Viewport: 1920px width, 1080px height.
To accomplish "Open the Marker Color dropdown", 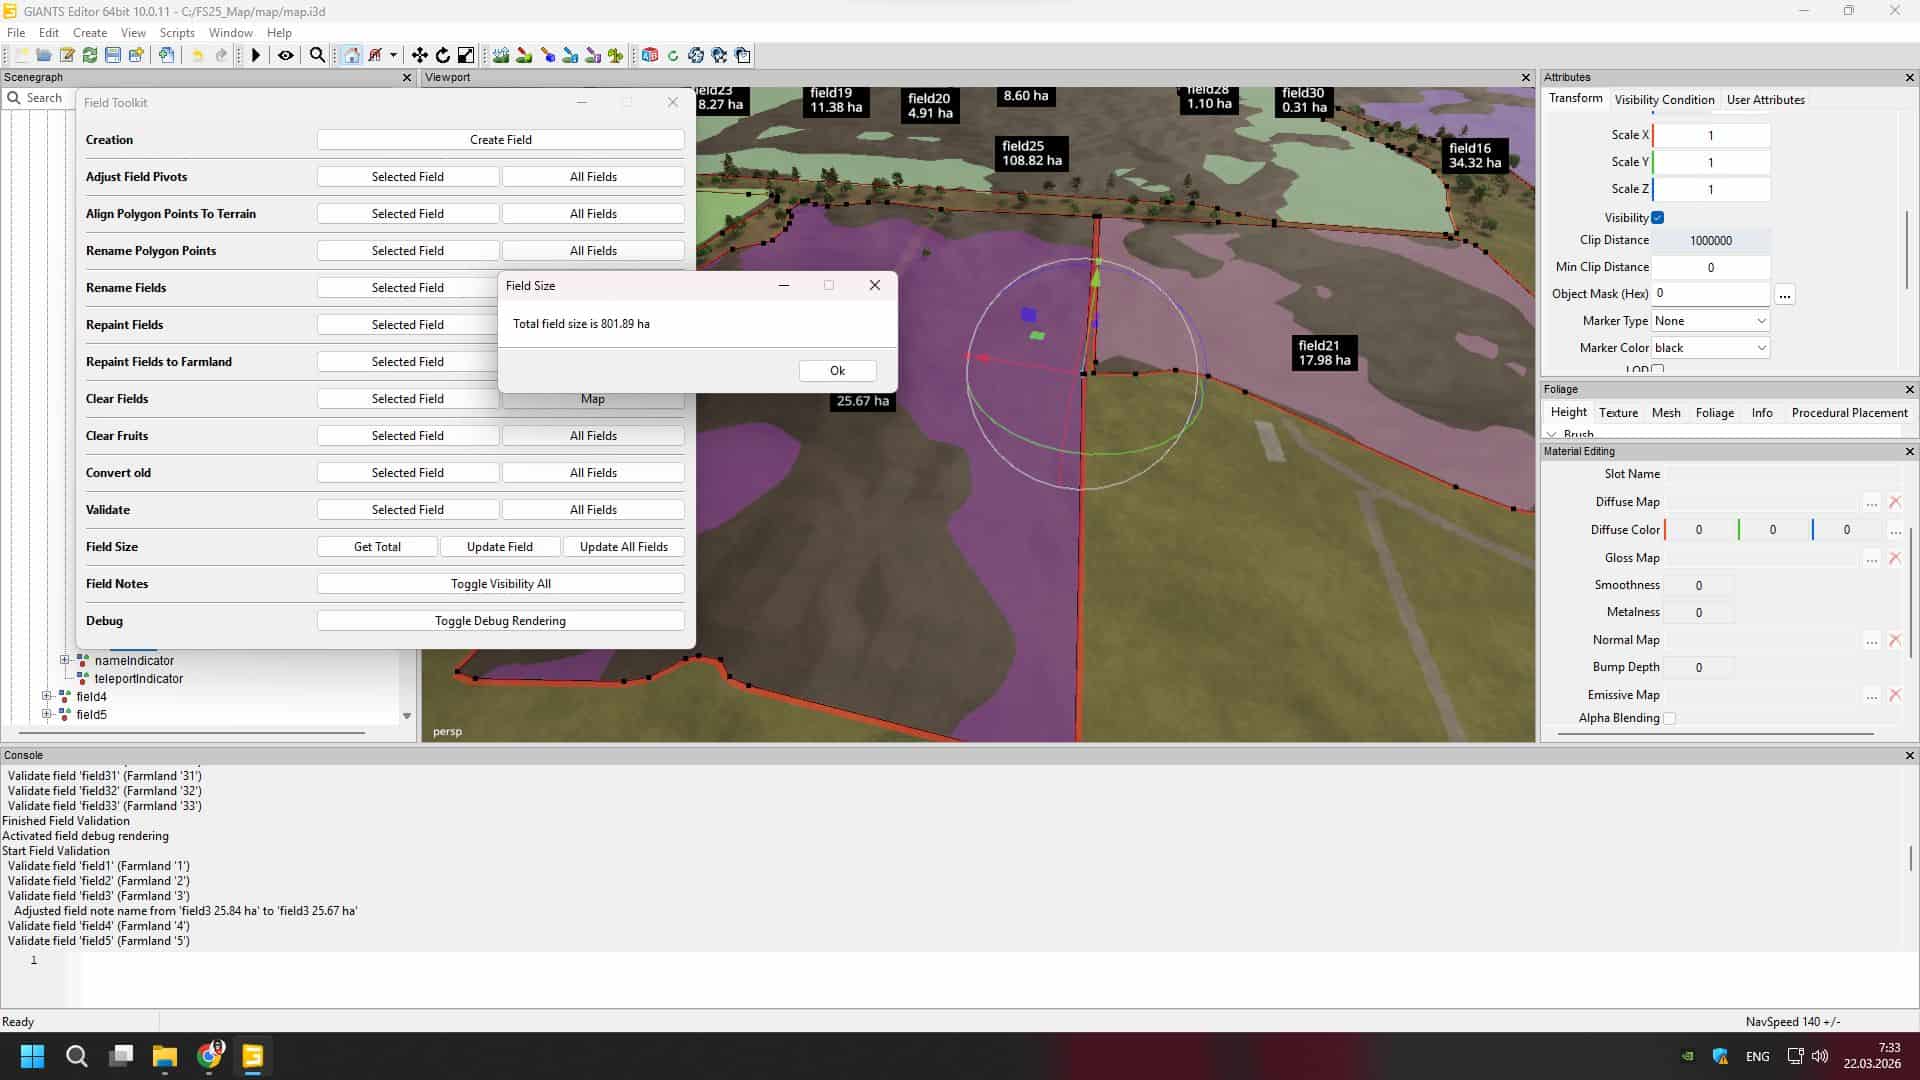I will click(1710, 348).
